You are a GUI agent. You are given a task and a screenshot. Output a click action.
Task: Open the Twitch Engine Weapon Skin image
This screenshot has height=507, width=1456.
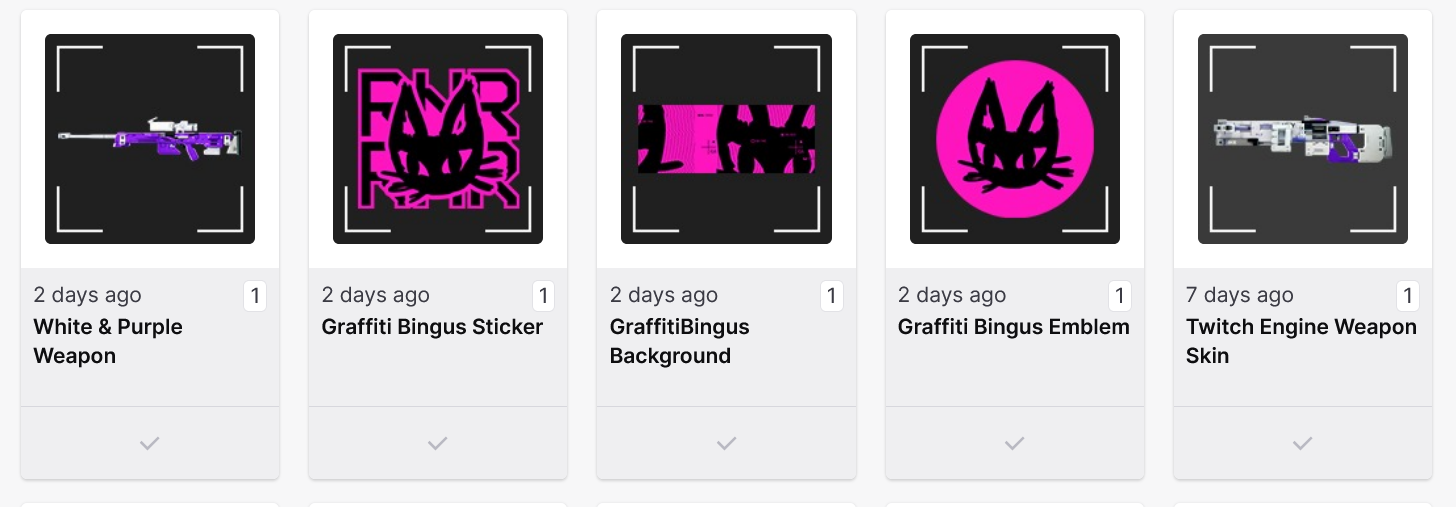pos(1302,139)
